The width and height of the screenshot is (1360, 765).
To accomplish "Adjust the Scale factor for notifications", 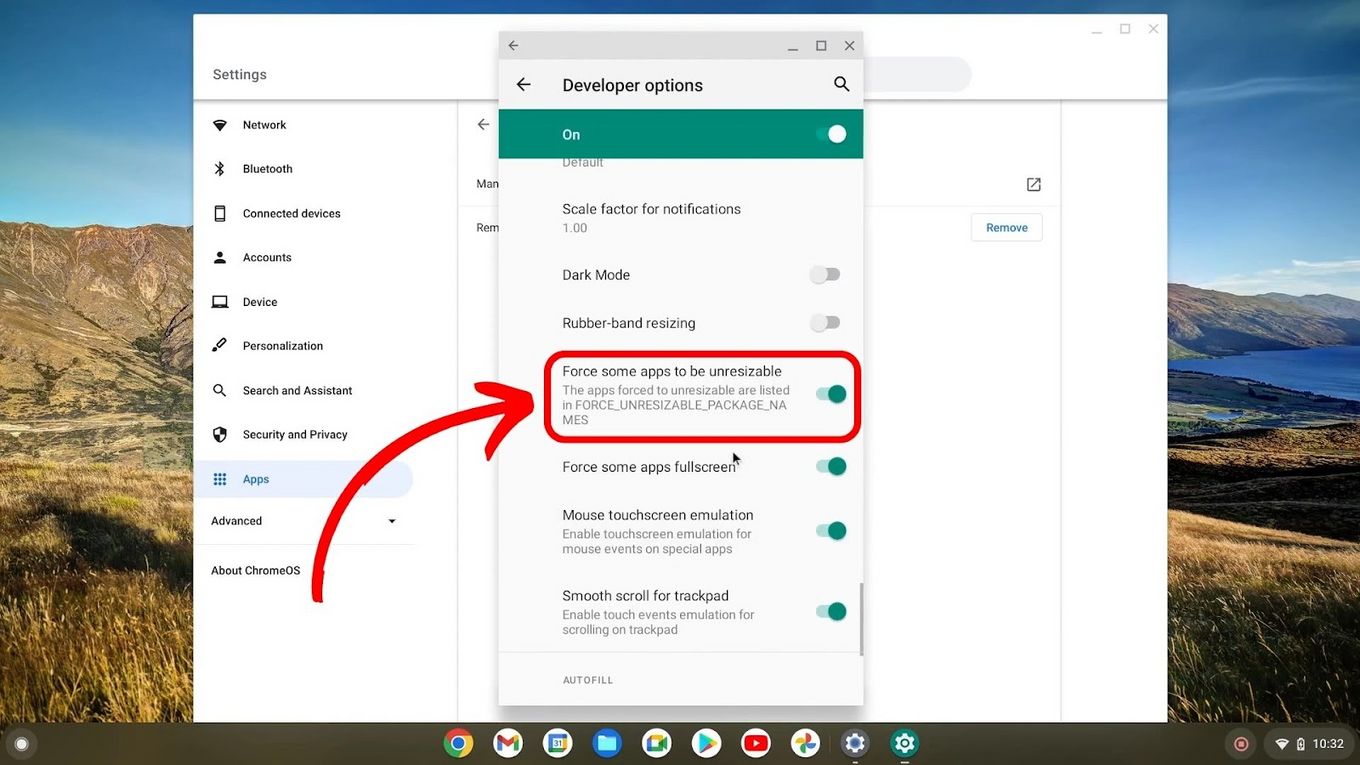I will 651,217.
